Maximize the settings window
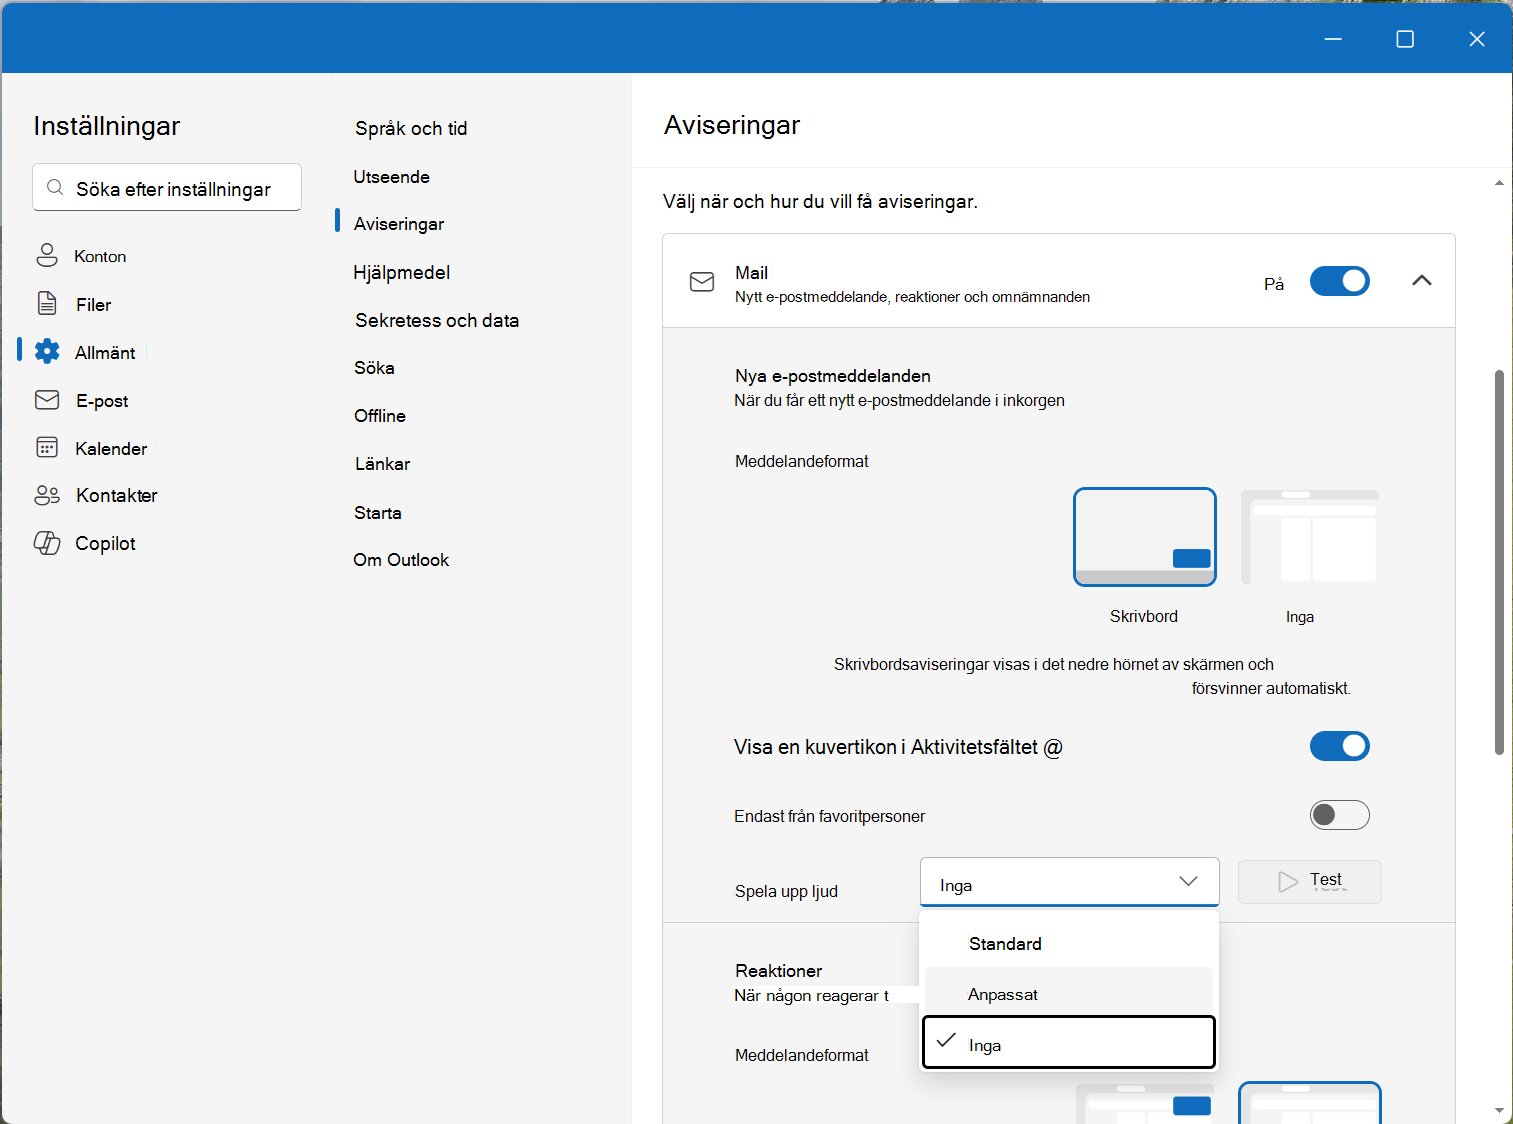The height and width of the screenshot is (1124, 1513). coord(1405,38)
